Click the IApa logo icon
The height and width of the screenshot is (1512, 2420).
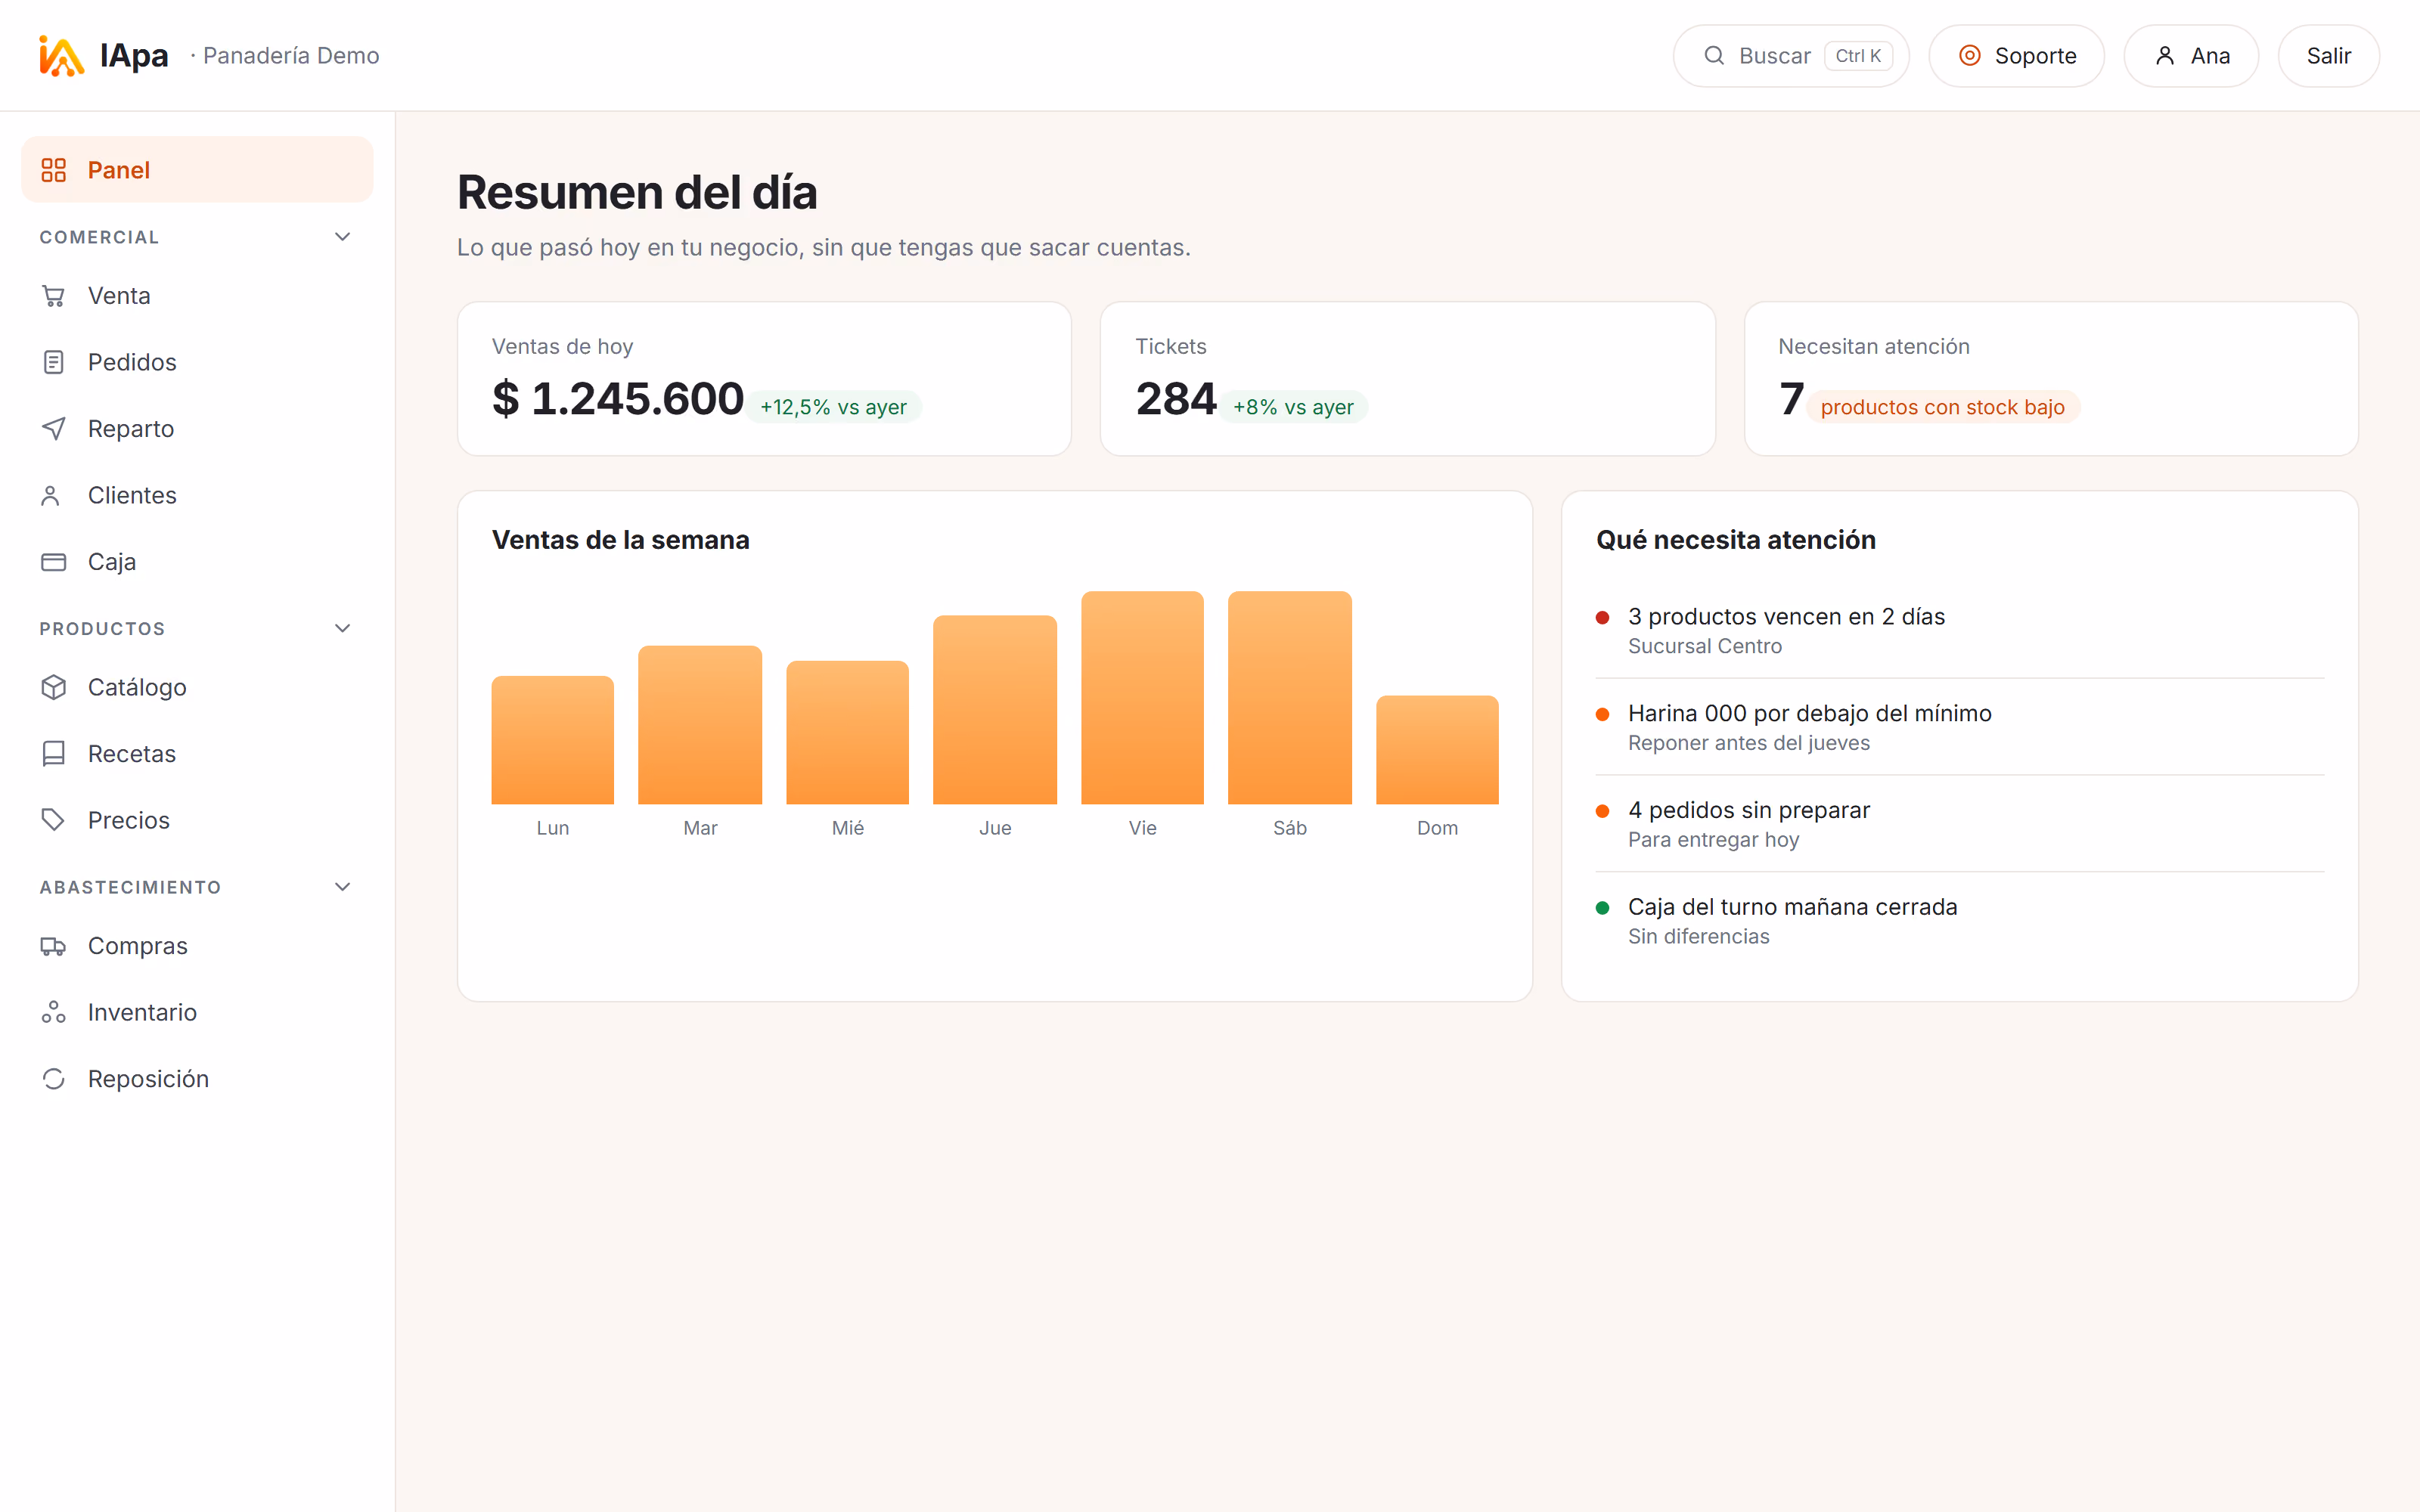[x=61, y=56]
